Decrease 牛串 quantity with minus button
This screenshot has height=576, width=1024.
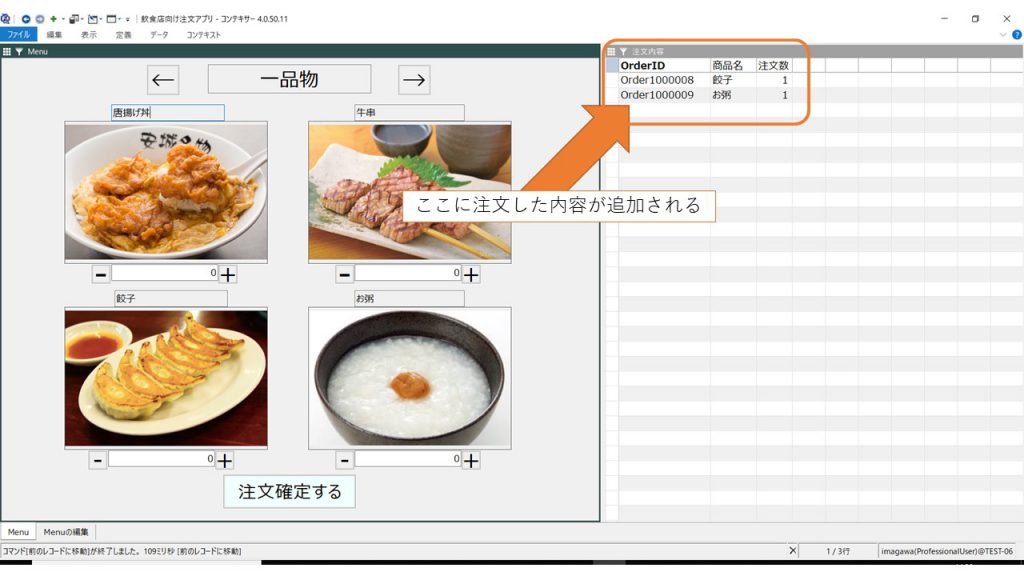tap(344, 274)
